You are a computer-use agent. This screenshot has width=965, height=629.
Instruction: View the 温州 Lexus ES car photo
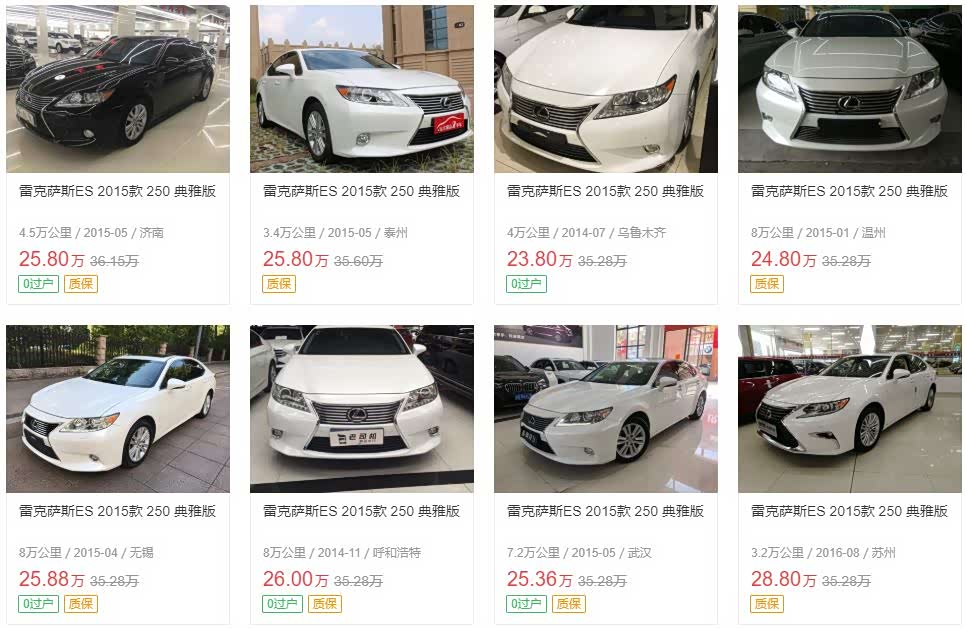[849, 89]
